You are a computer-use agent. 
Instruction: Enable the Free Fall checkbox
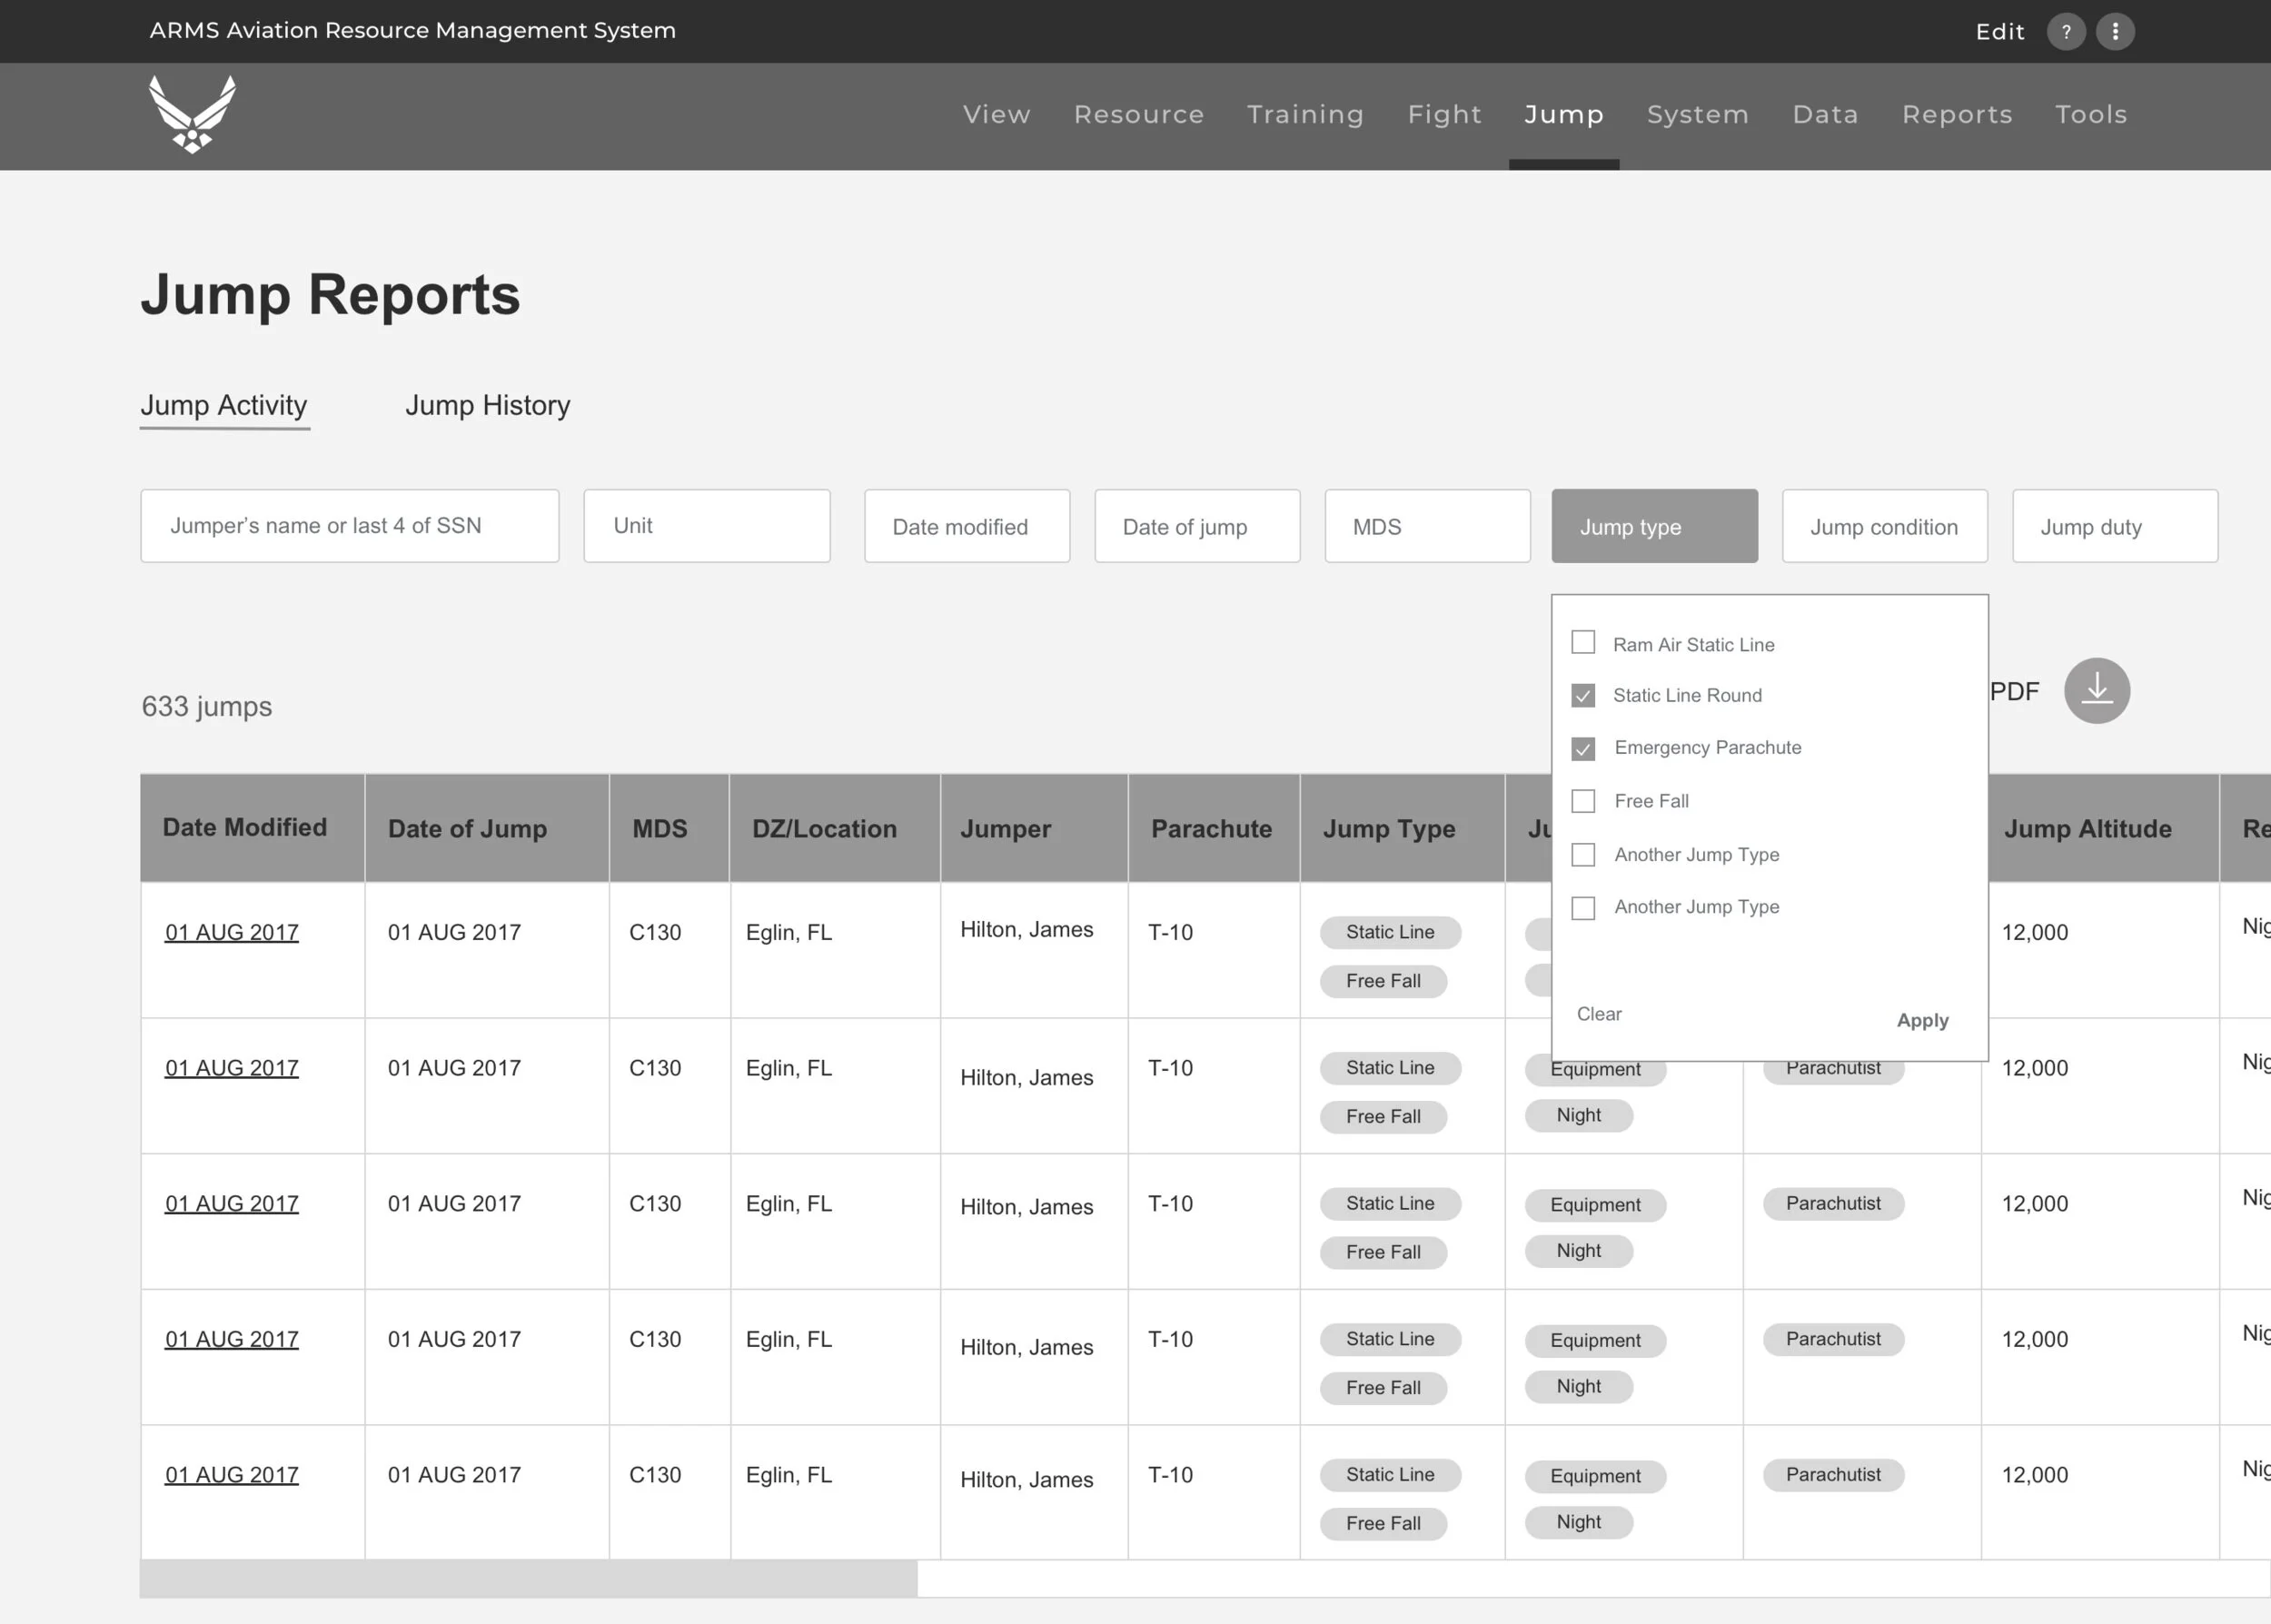click(1582, 801)
